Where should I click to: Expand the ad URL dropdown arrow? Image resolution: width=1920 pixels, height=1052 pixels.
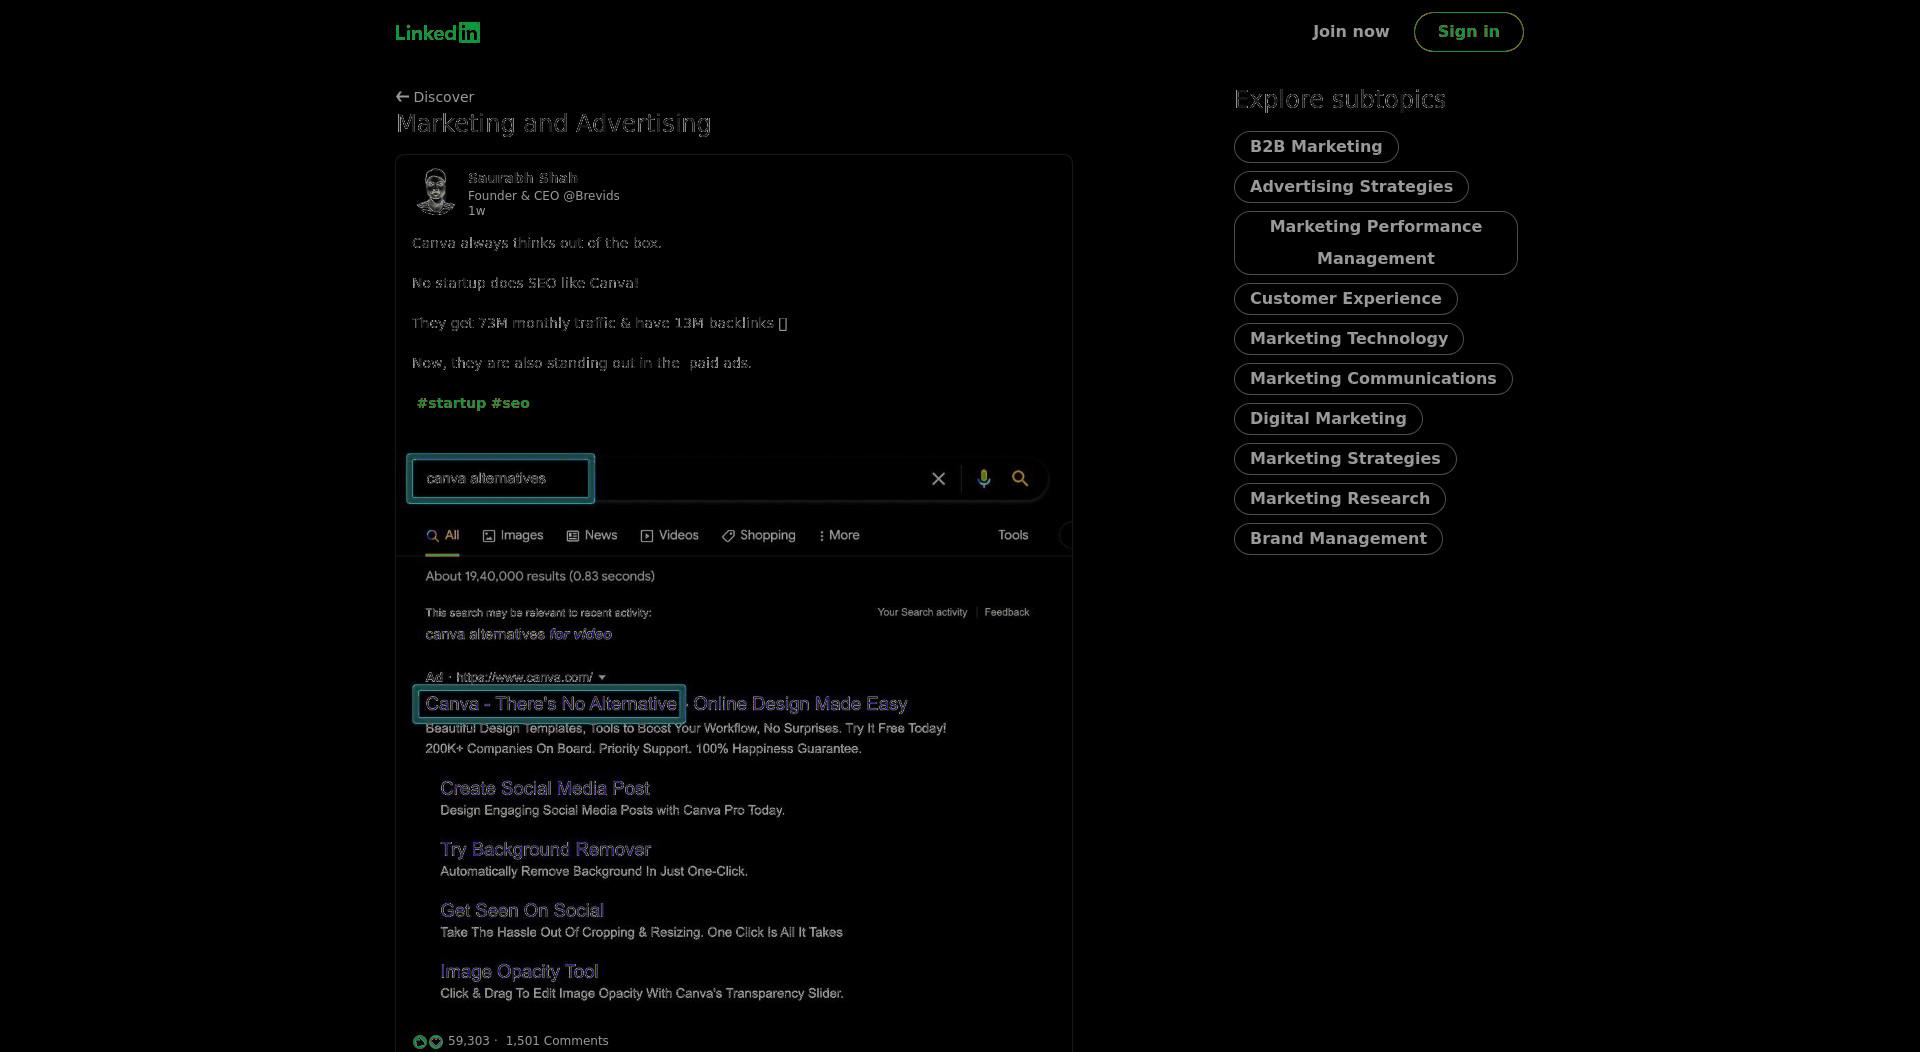click(x=602, y=678)
